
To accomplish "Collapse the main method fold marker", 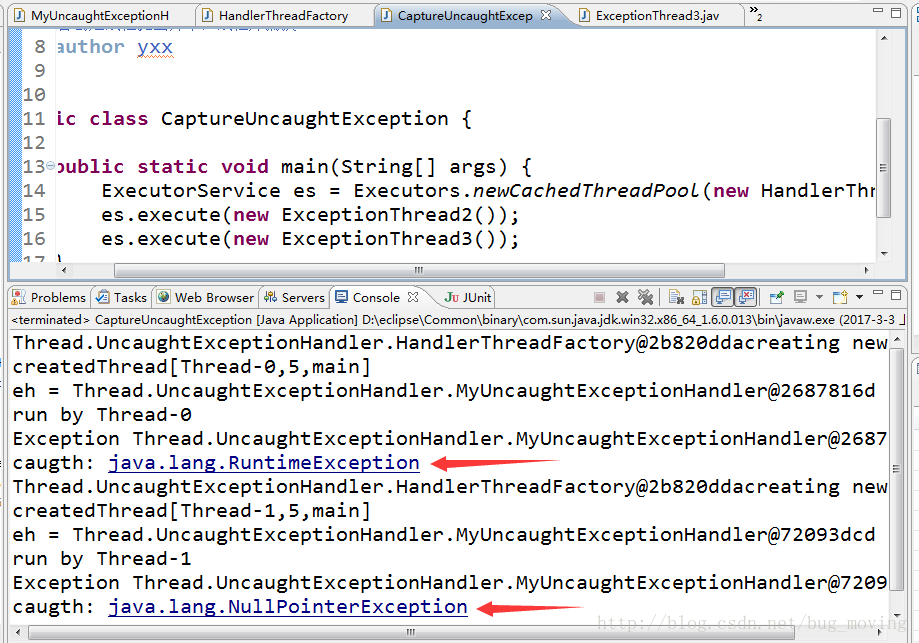I will 50,166.
